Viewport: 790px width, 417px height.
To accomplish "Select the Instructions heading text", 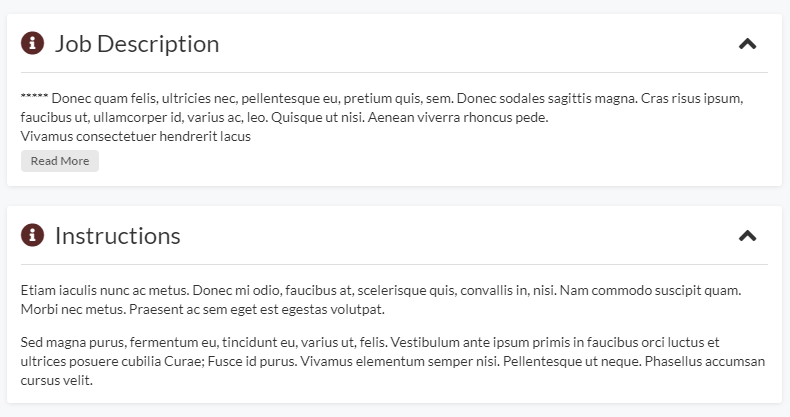I will (x=117, y=236).
